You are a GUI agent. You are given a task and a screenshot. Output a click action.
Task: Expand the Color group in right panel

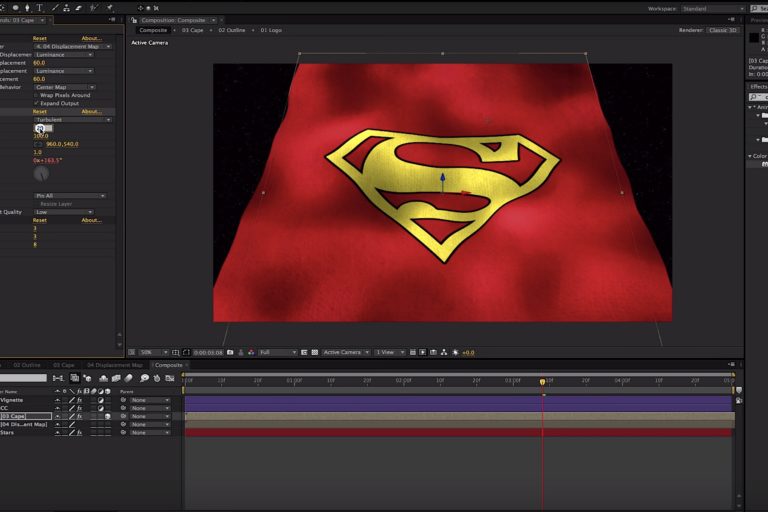point(750,156)
